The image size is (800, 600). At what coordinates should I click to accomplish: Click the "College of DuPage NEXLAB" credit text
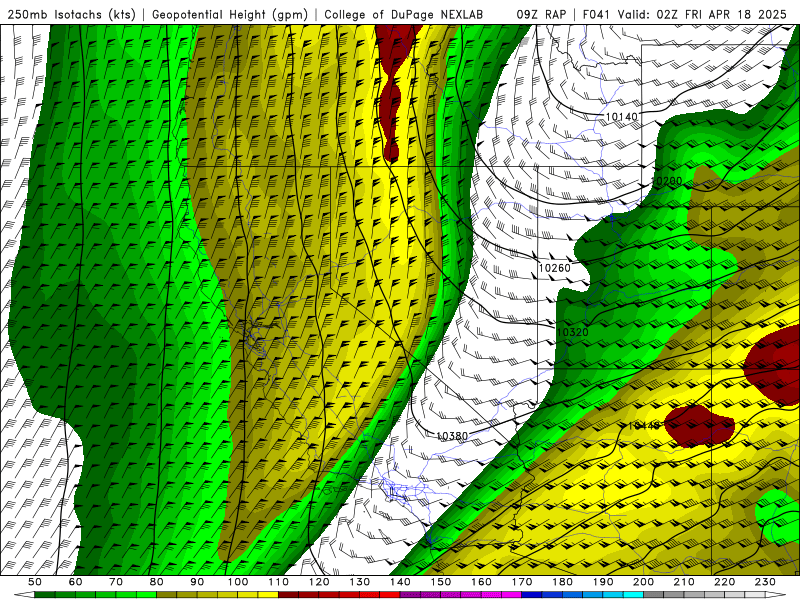tap(404, 14)
